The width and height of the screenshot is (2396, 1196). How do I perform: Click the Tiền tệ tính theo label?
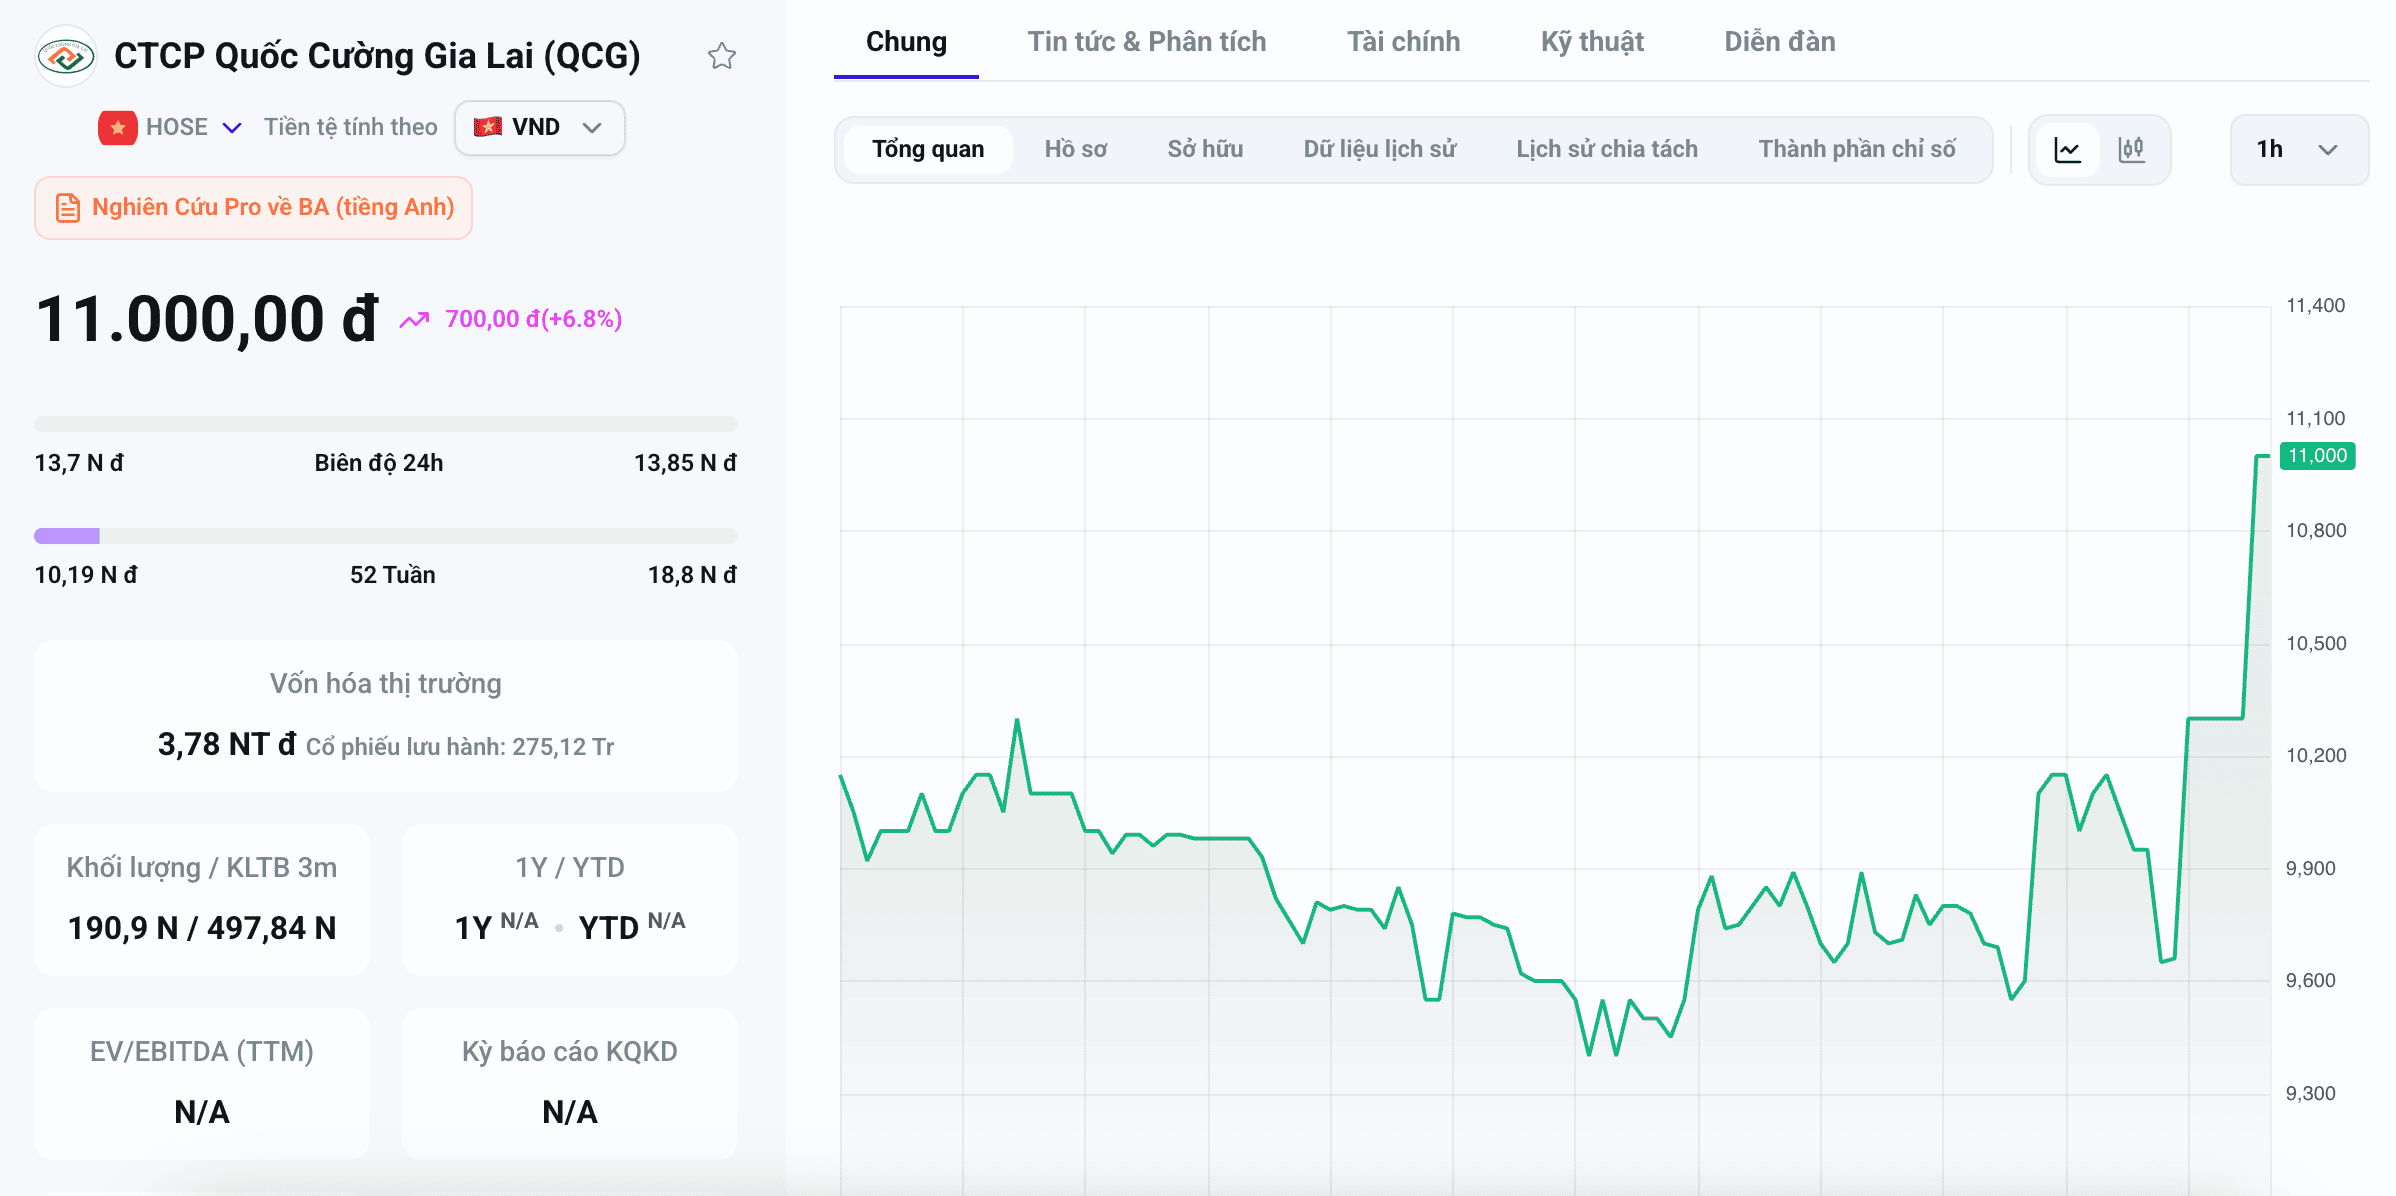tap(351, 128)
